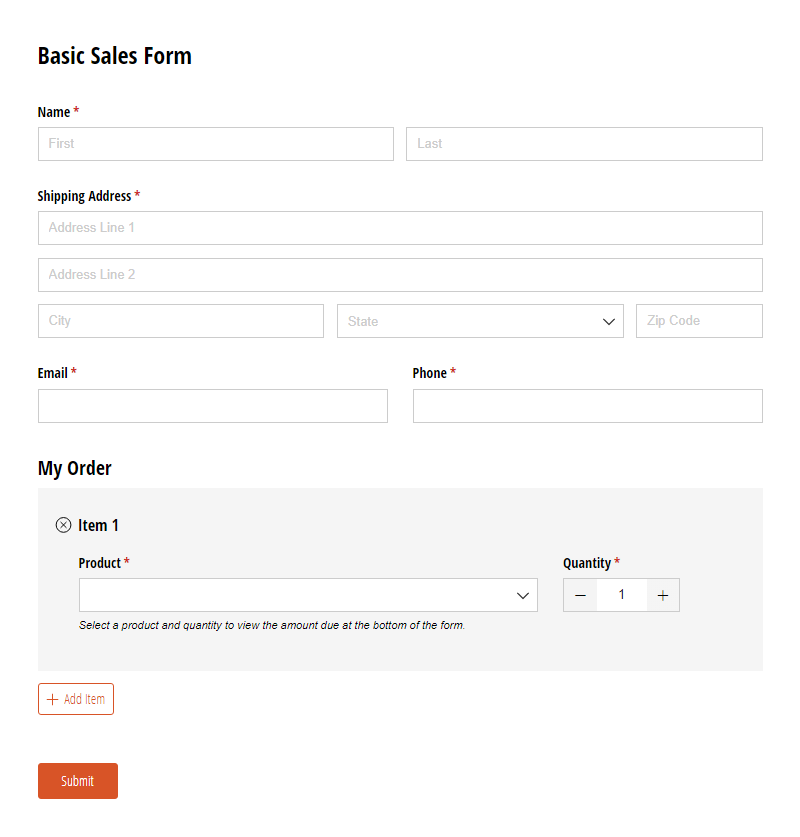Open the State selection dropdown
The height and width of the screenshot is (837, 800).
click(480, 321)
